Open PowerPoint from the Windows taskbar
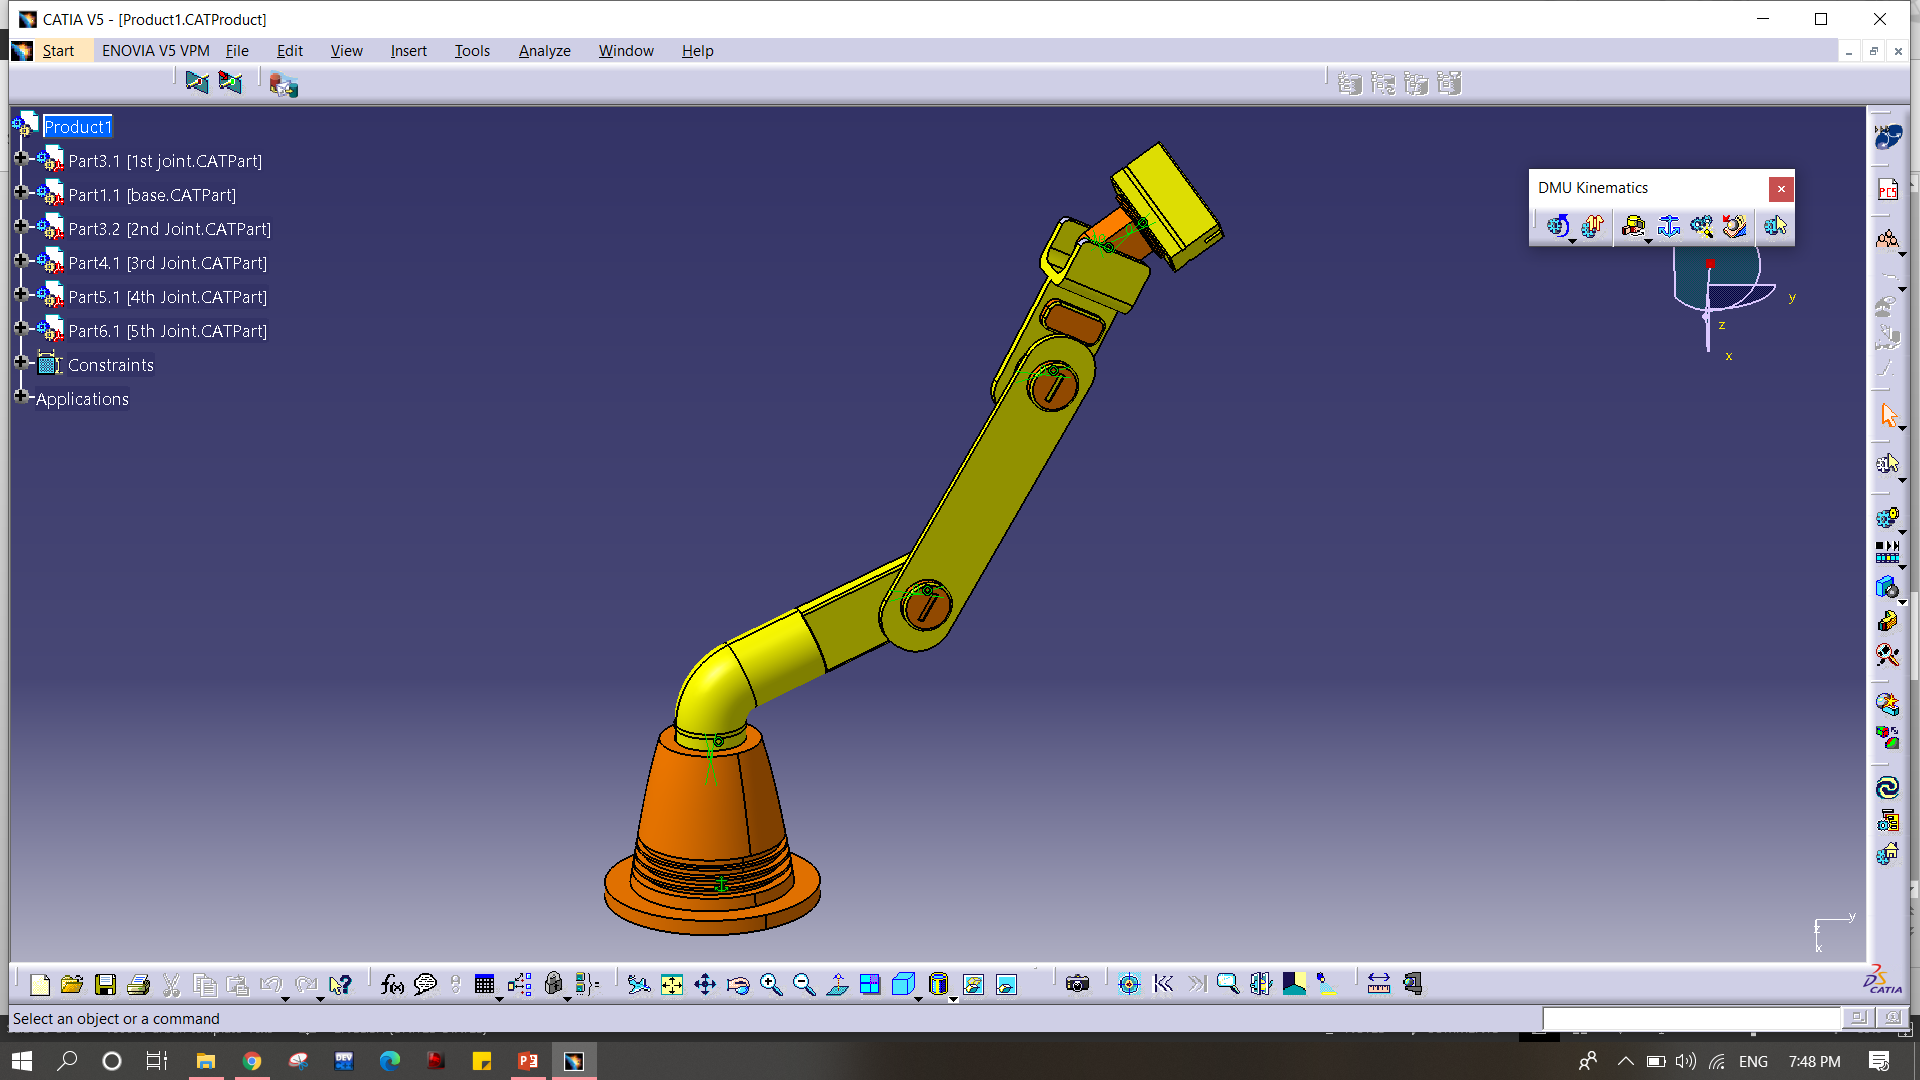Viewport: 1920px width, 1080px height. click(527, 1061)
